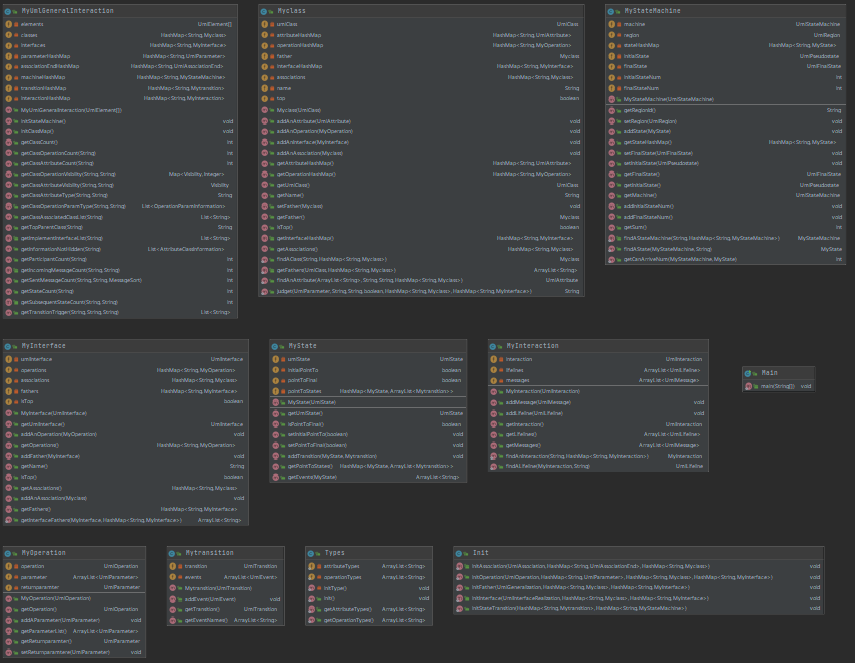This screenshot has height=663, width=855.
Task: Click the field icon next to lifelines
Action: pos(493,370)
